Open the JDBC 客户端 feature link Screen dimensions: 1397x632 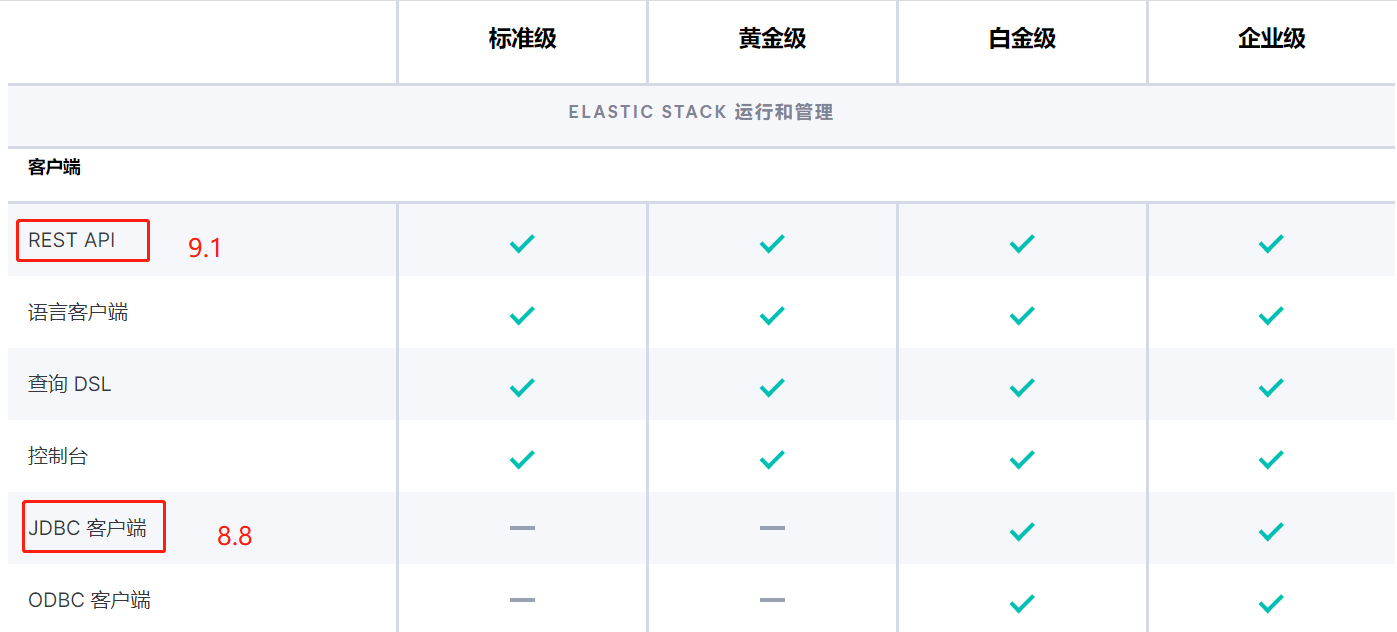point(87,528)
